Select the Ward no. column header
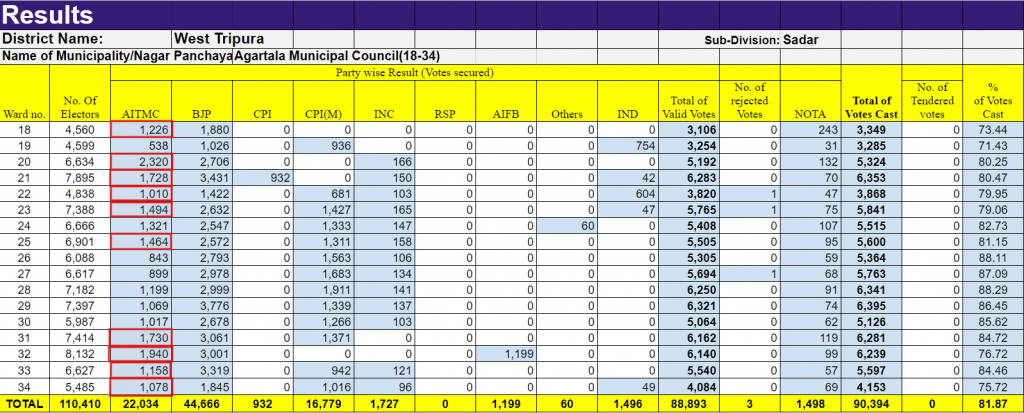1024x413 pixels. coord(25,93)
